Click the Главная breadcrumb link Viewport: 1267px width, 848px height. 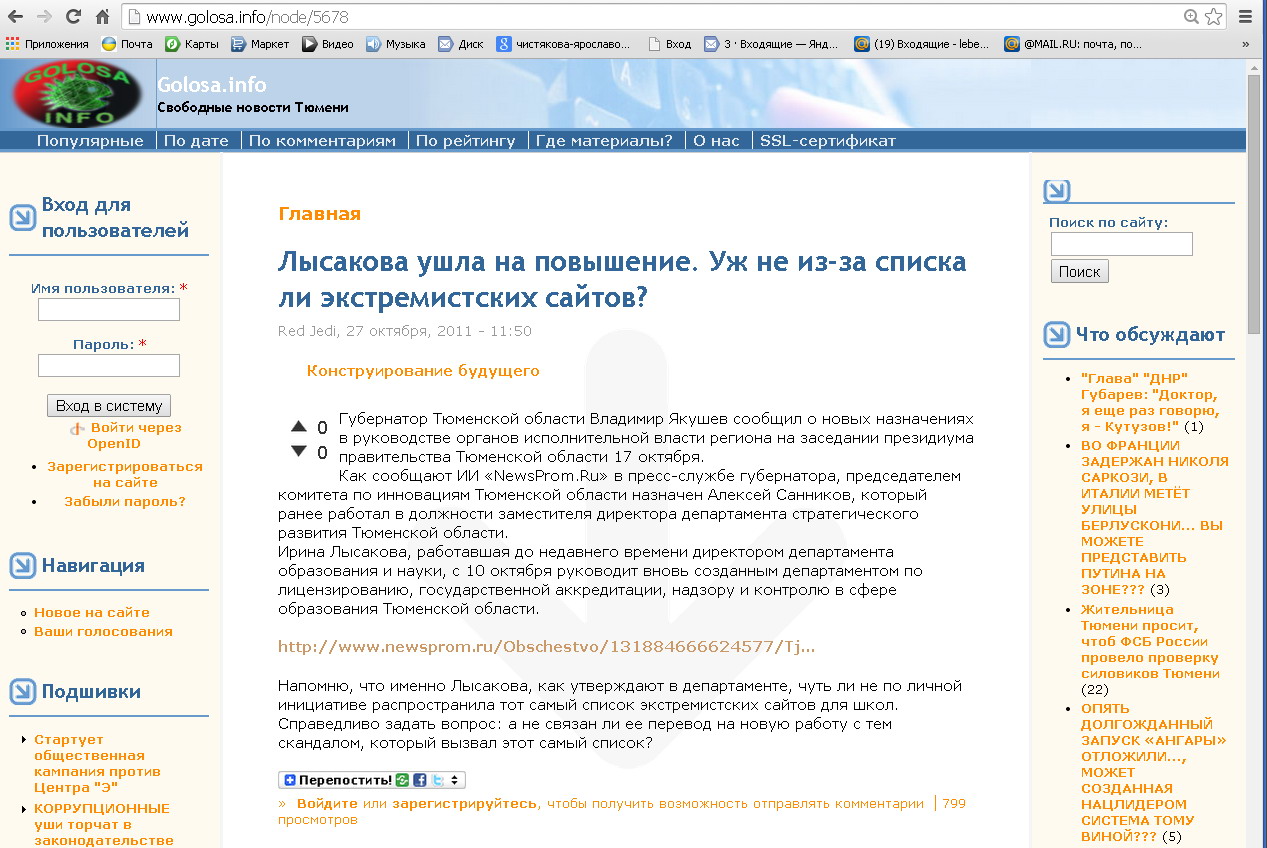(x=319, y=214)
